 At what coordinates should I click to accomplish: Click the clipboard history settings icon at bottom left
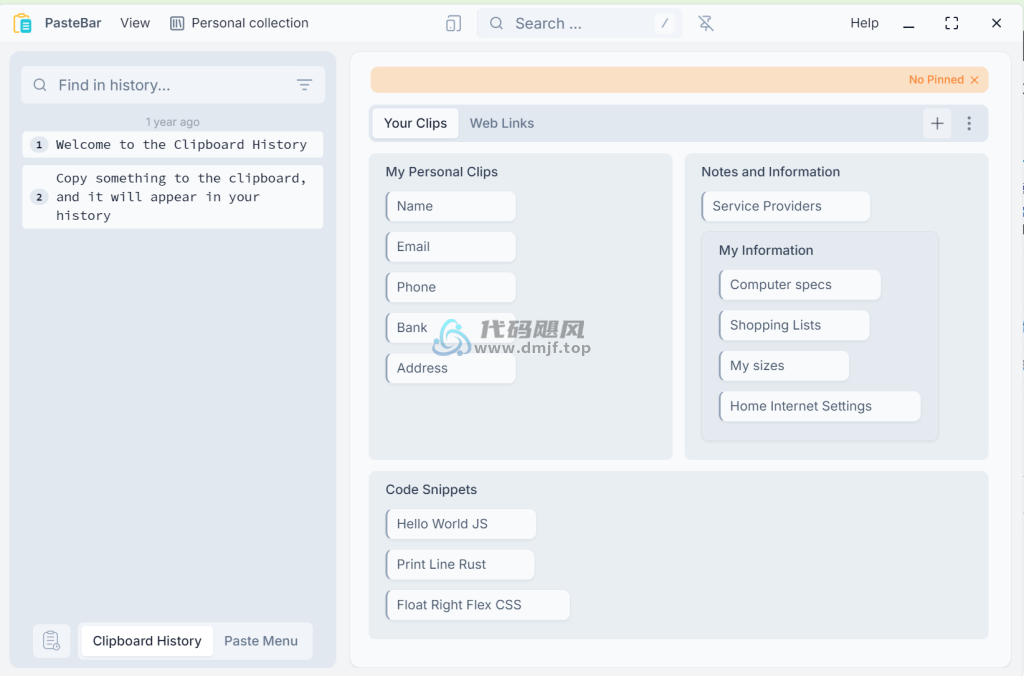point(52,641)
